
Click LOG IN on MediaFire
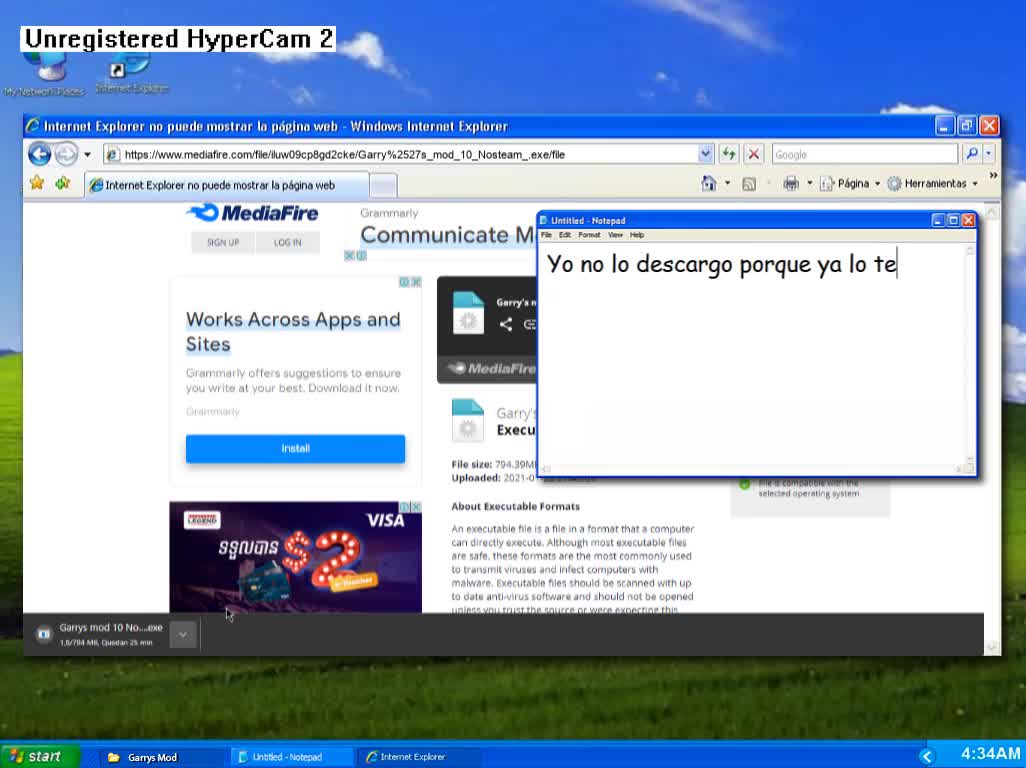point(288,242)
